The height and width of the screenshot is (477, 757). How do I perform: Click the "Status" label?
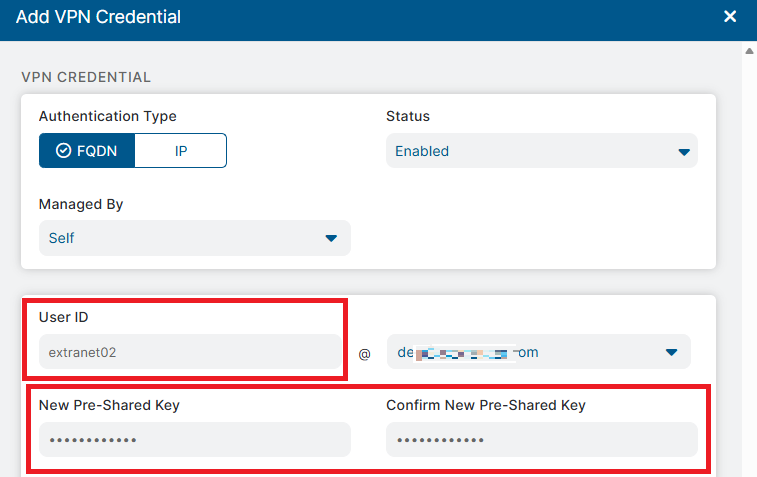coord(408,116)
